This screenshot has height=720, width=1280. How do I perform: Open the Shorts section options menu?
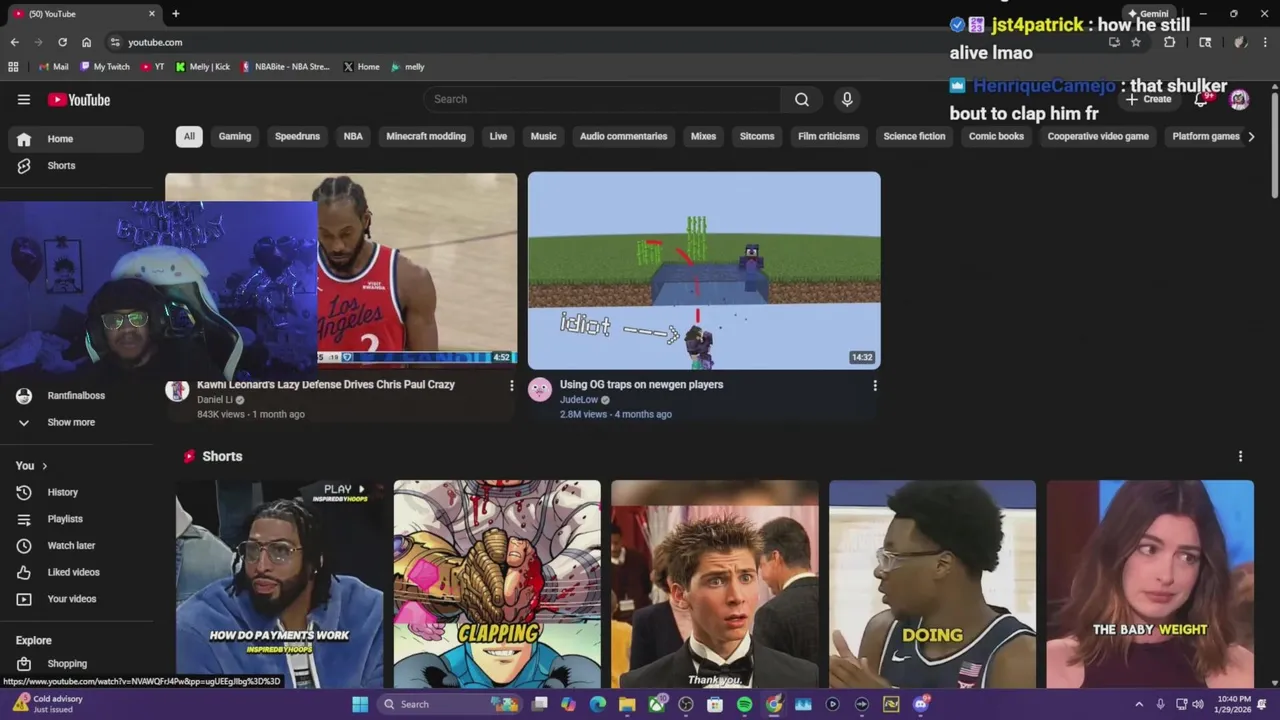(1241, 456)
